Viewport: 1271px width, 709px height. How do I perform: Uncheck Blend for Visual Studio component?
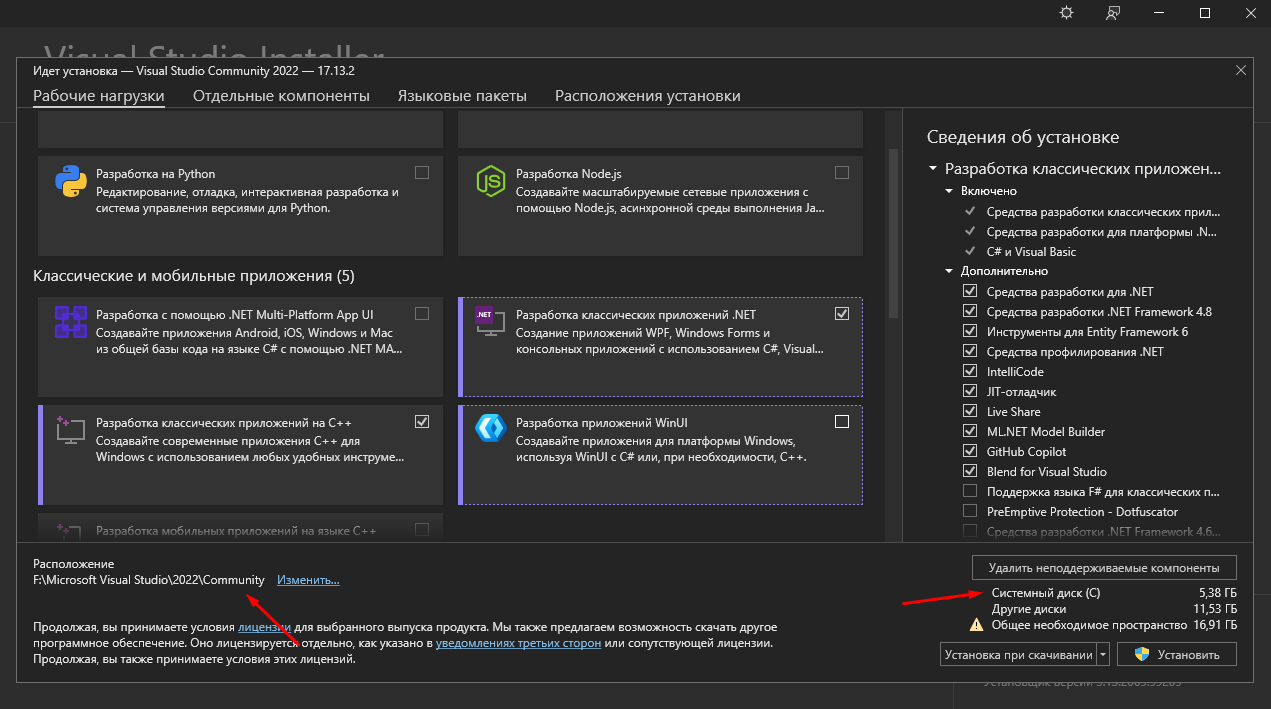(x=969, y=471)
